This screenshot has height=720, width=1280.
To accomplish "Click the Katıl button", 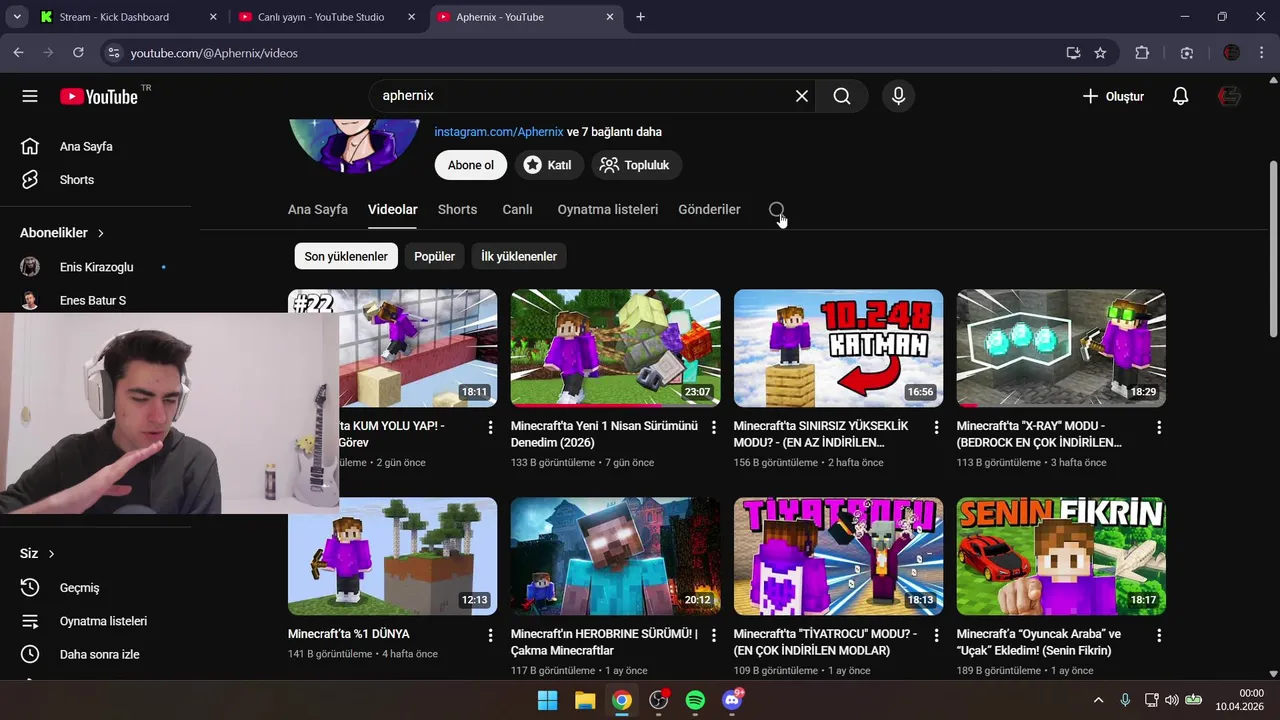I will 548,165.
